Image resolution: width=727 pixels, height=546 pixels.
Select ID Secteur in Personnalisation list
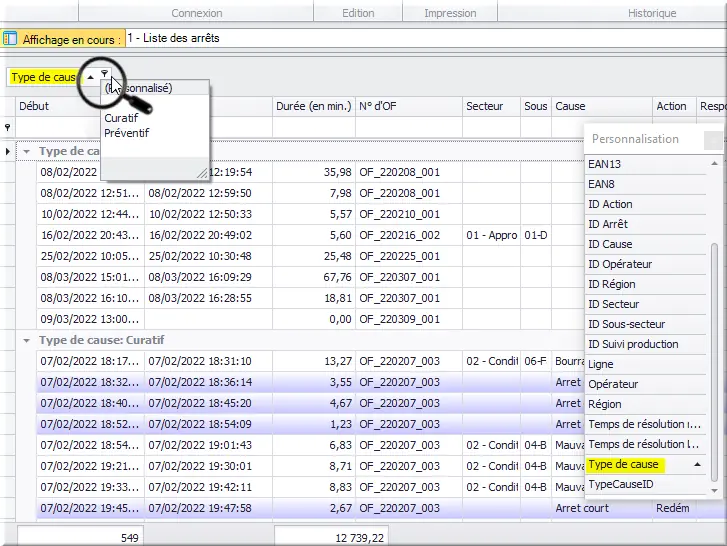645,304
